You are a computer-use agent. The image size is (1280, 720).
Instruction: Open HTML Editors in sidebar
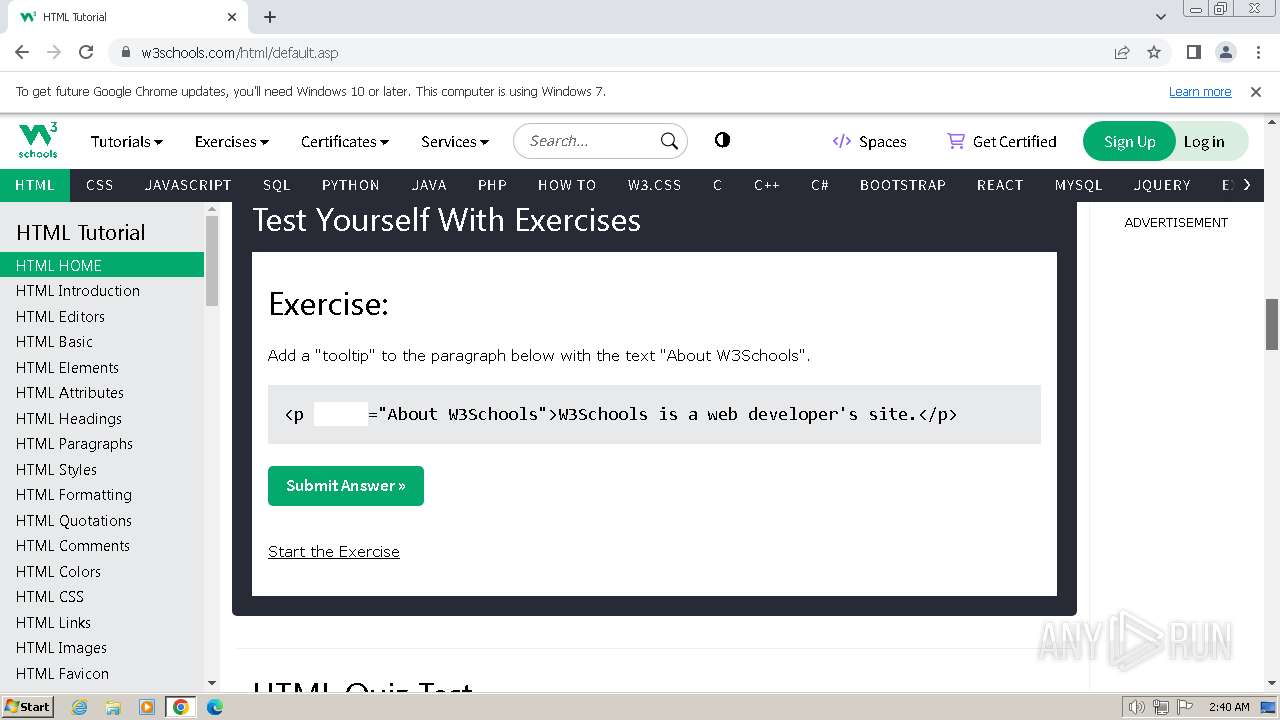click(x=102, y=316)
